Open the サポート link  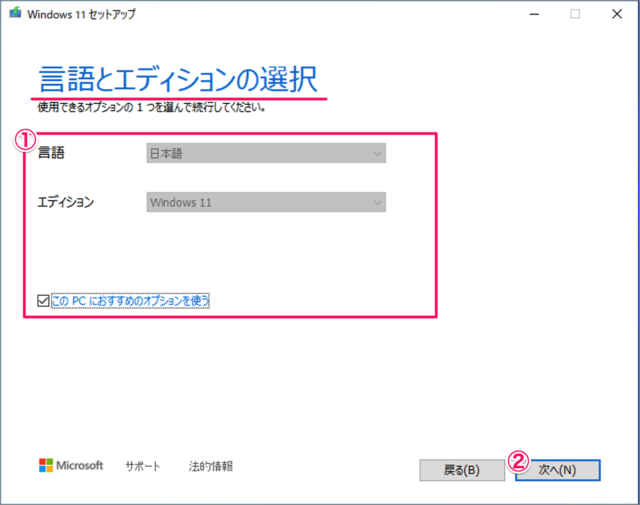click(143, 466)
